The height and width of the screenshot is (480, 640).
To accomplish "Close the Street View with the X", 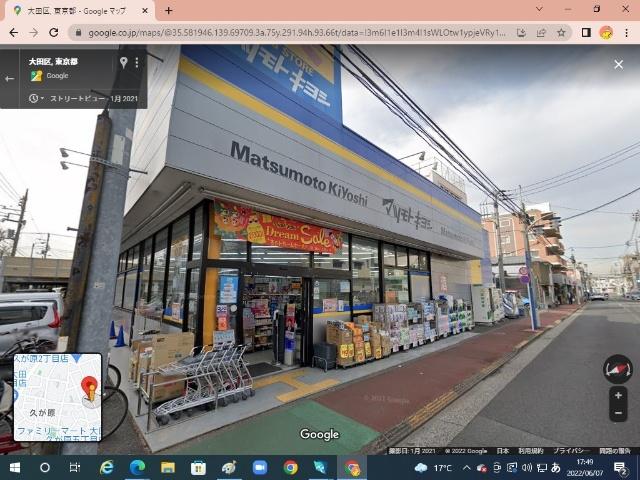I will pos(619,64).
